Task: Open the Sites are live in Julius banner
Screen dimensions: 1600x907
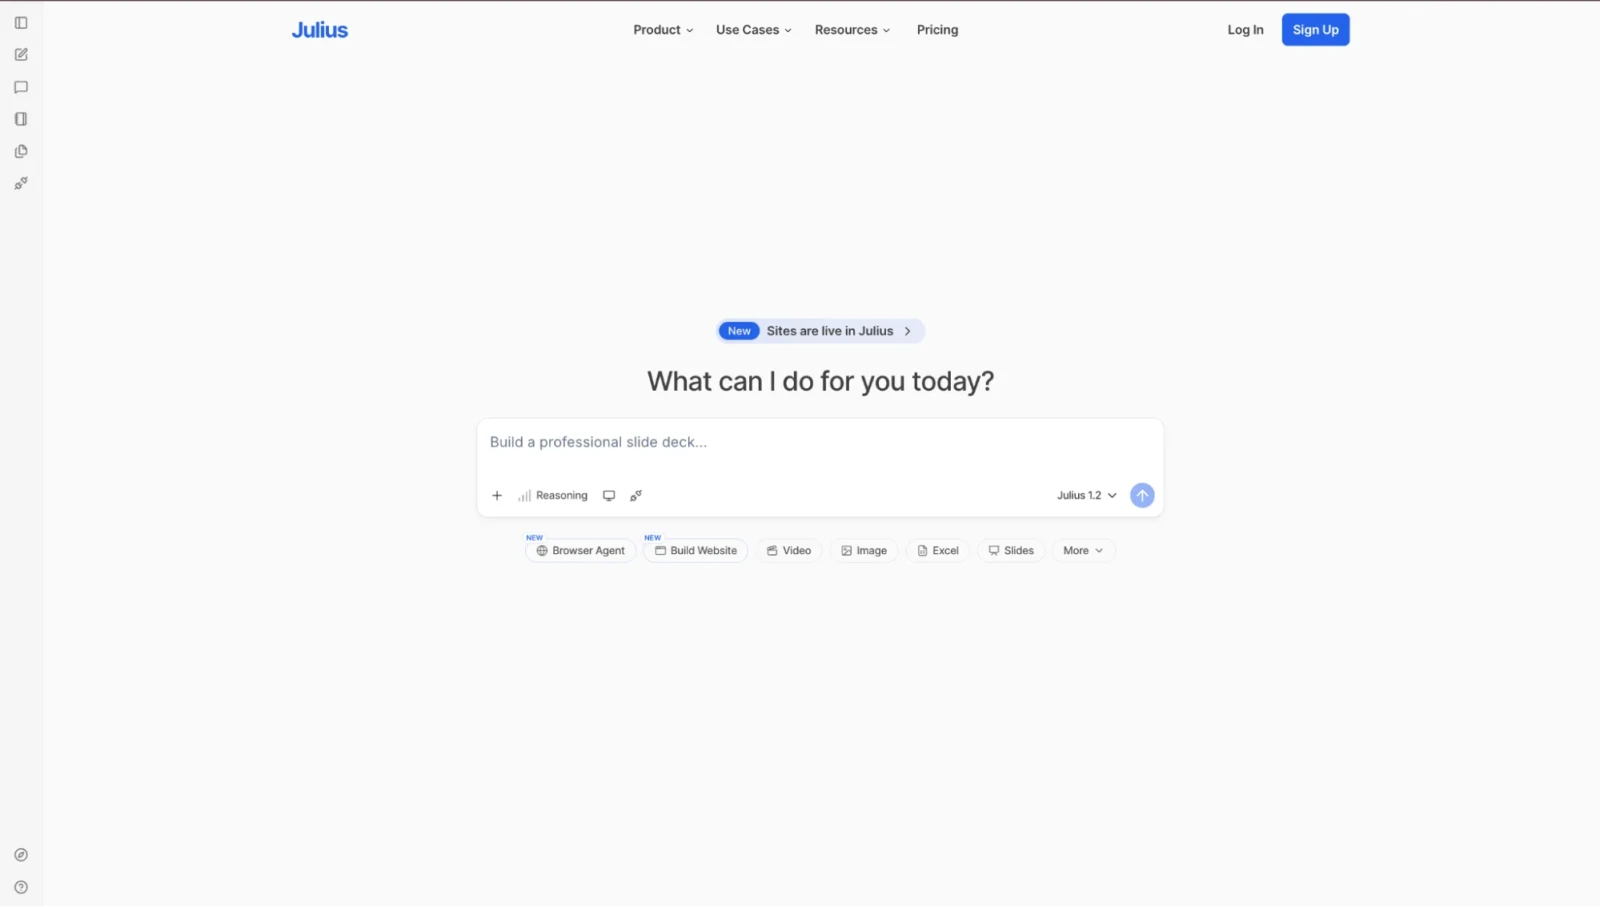Action: point(820,331)
